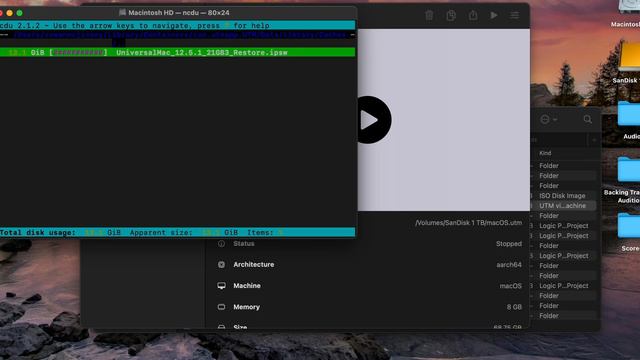The width and height of the screenshot is (640, 360).
Task: Click the Memory icon in UTM details
Action: pyautogui.click(x=221, y=307)
